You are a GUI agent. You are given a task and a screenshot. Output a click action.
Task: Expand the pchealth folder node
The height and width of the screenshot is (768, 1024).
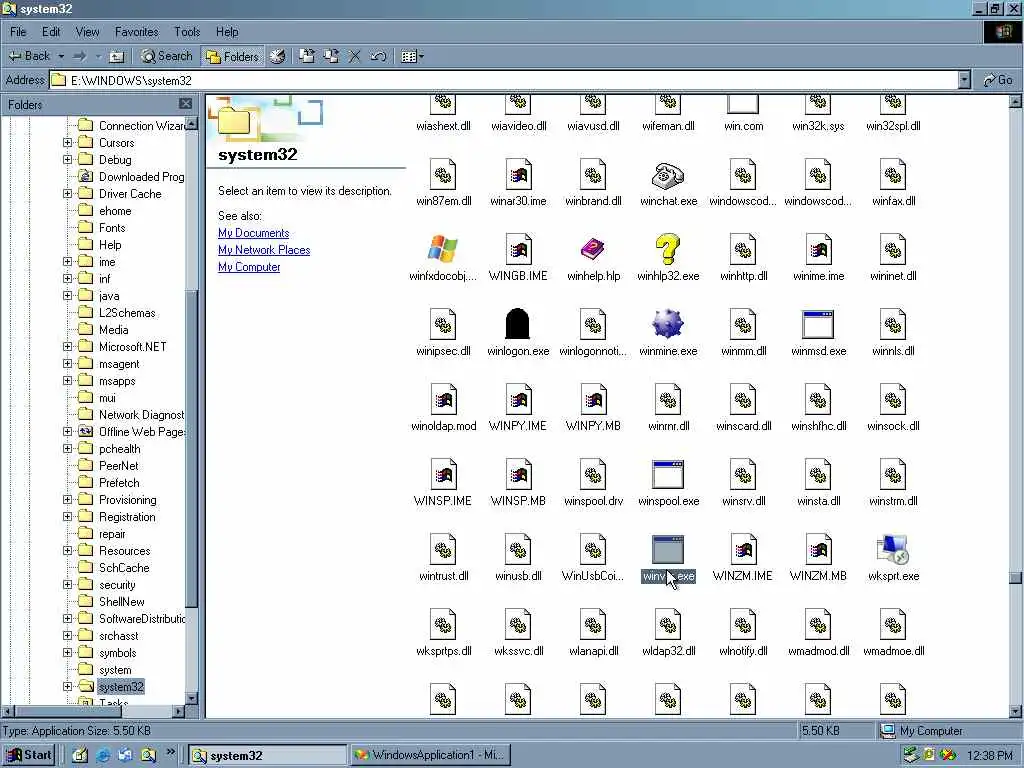click(x=67, y=449)
